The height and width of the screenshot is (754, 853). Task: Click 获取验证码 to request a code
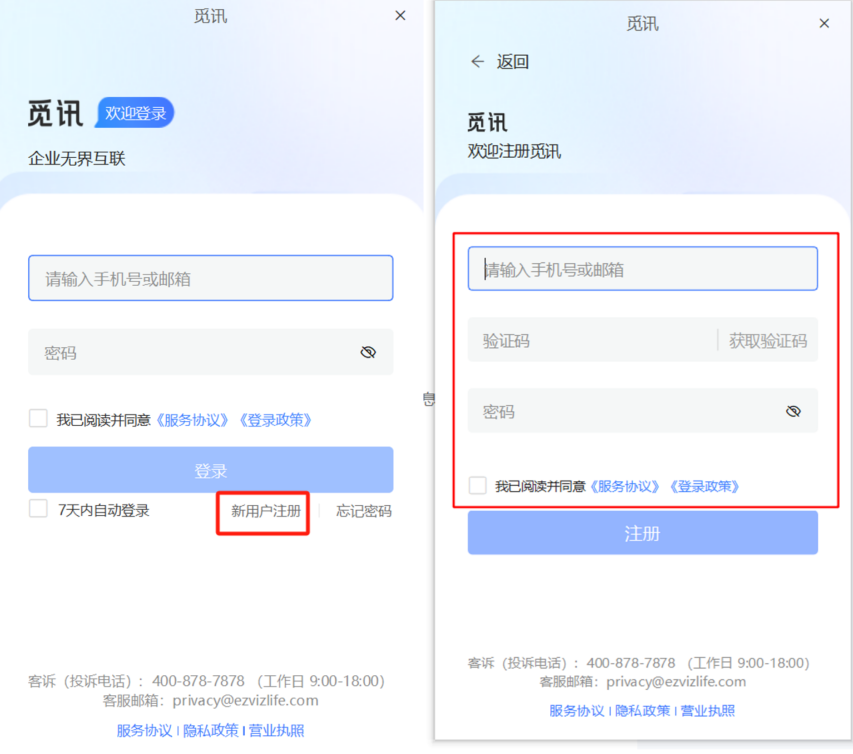[x=768, y=341]
